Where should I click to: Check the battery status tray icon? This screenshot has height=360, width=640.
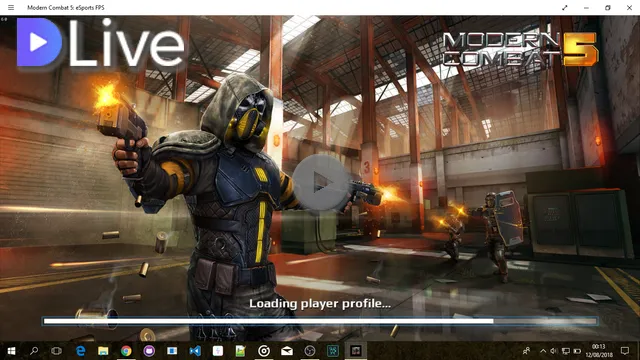click(x=577, y=351)
